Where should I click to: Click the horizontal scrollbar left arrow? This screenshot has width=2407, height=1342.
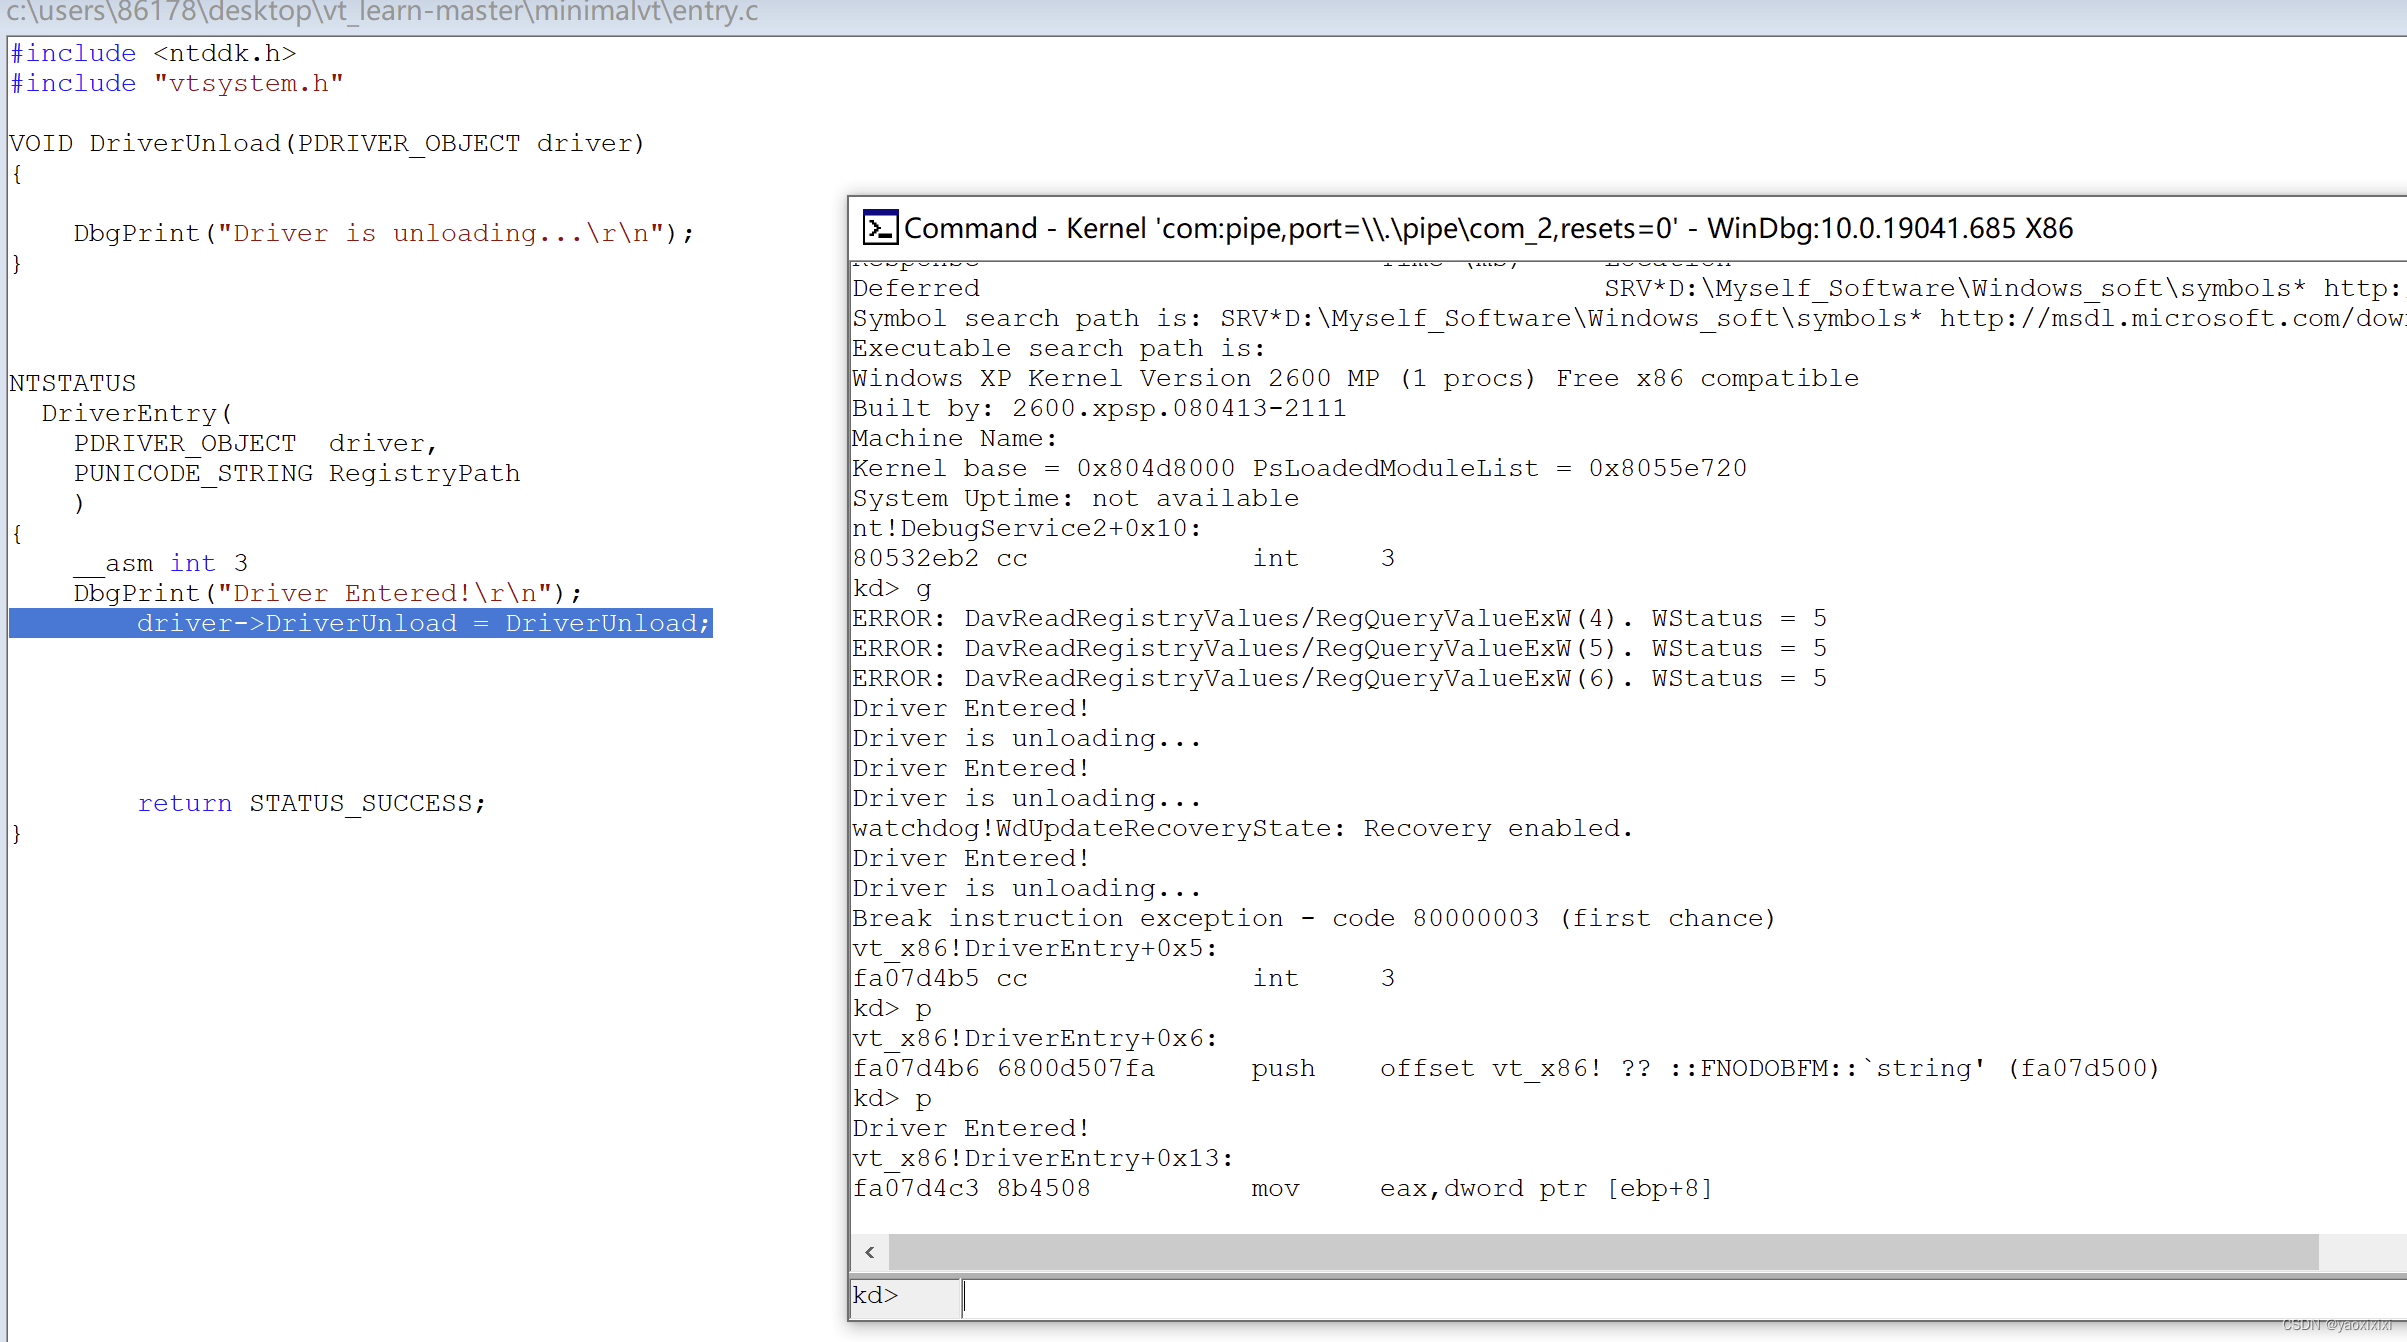pos(870,1252)
